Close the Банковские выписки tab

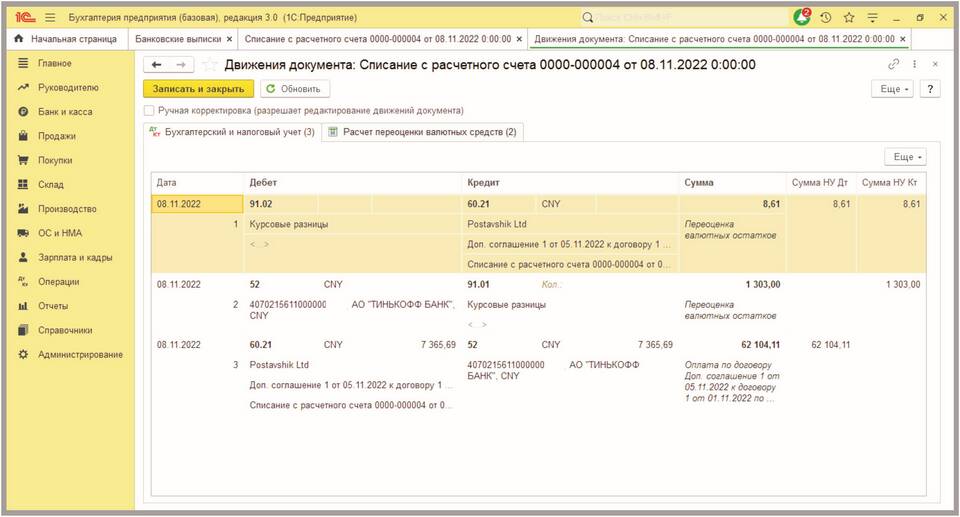pos(229,39)
